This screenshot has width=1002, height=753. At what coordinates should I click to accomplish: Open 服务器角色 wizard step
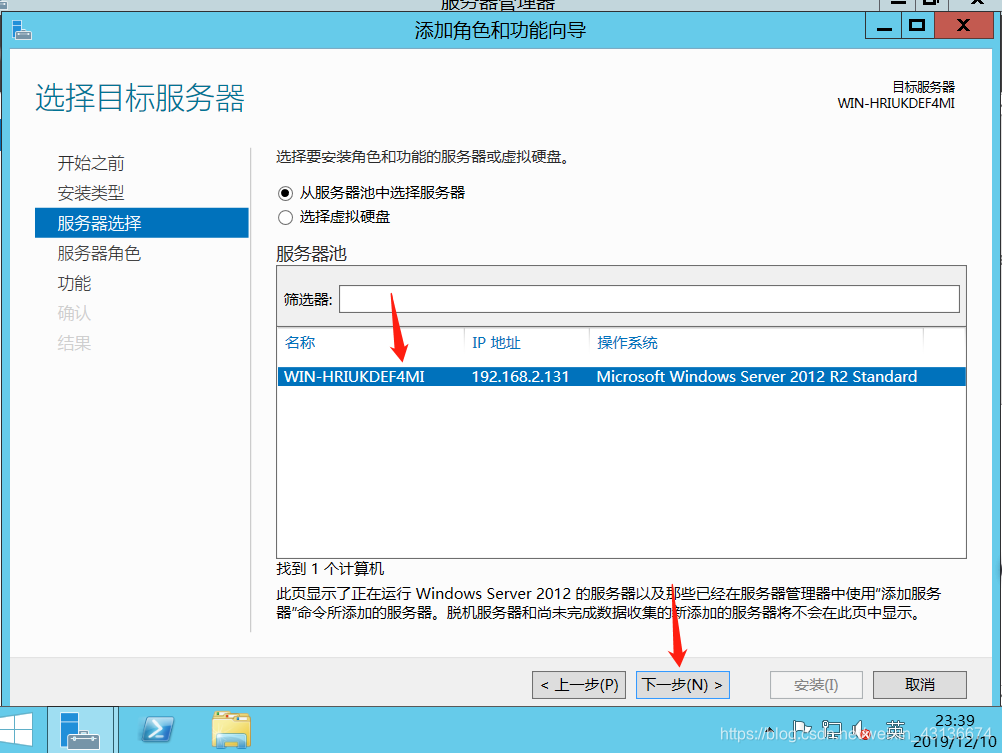coord(99,253)
